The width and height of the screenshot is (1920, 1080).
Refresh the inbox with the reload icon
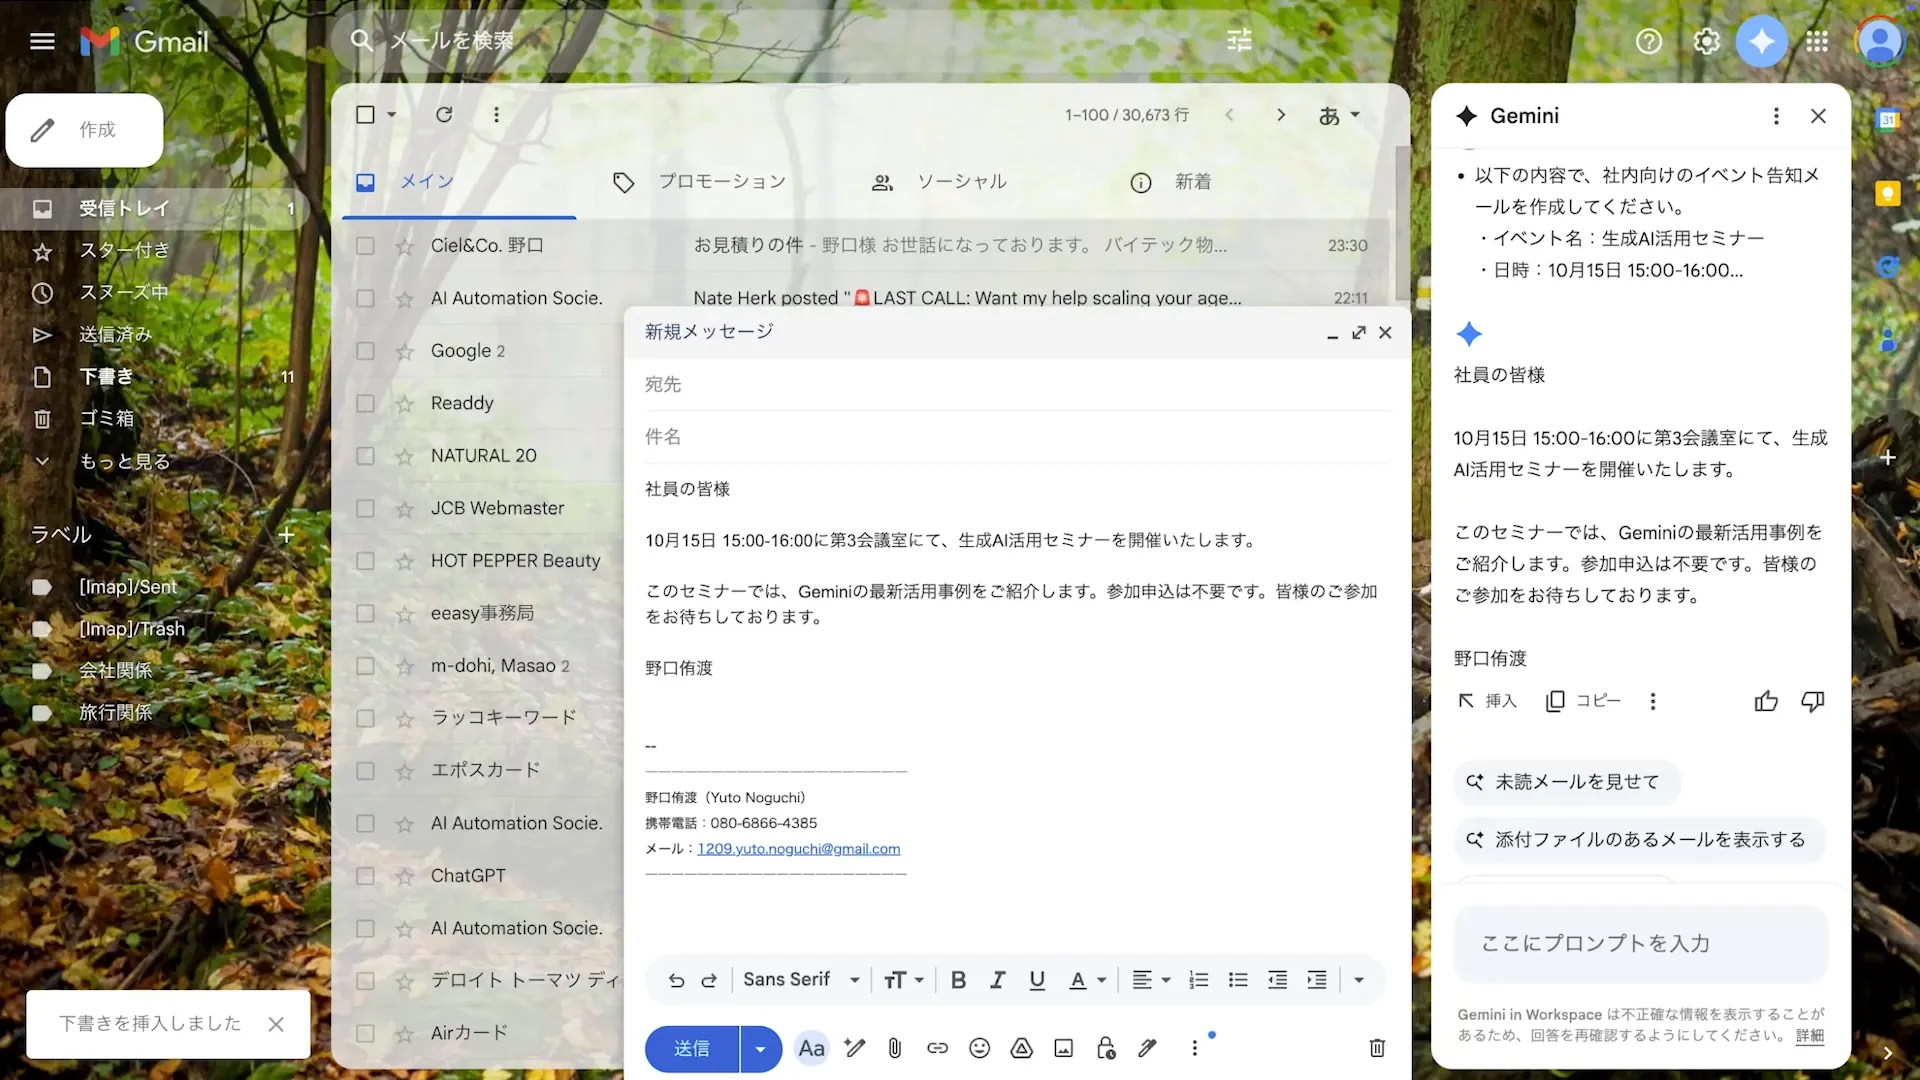point(444,114)
